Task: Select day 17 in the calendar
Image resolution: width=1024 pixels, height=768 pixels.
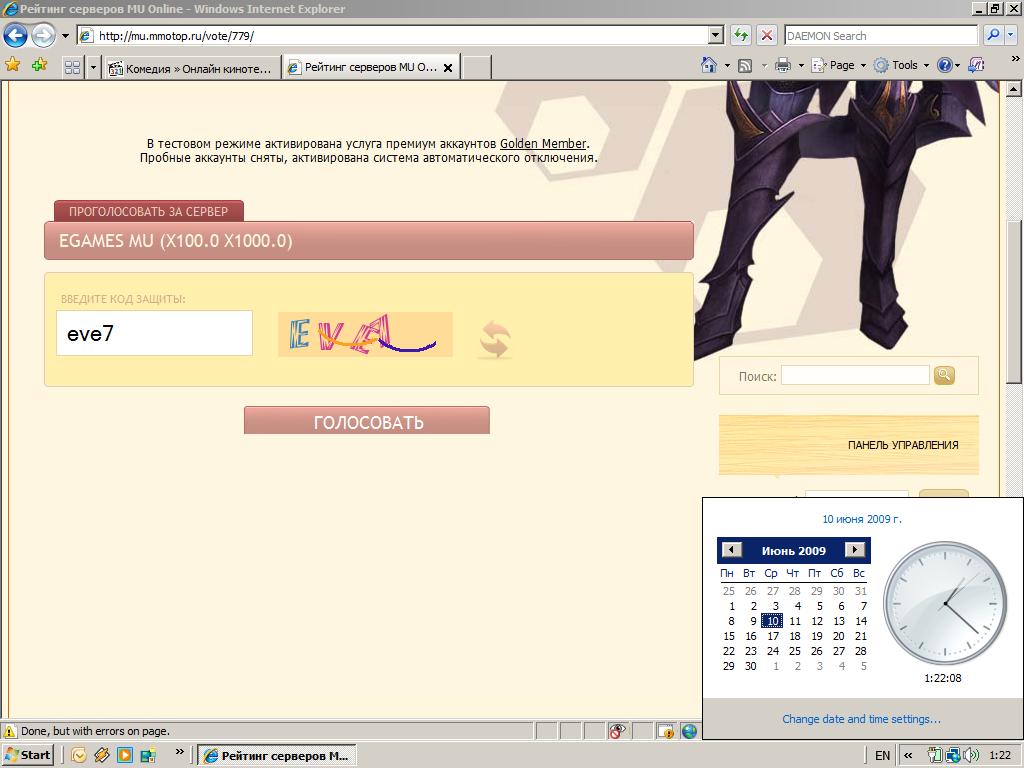Action: (773, 636)
